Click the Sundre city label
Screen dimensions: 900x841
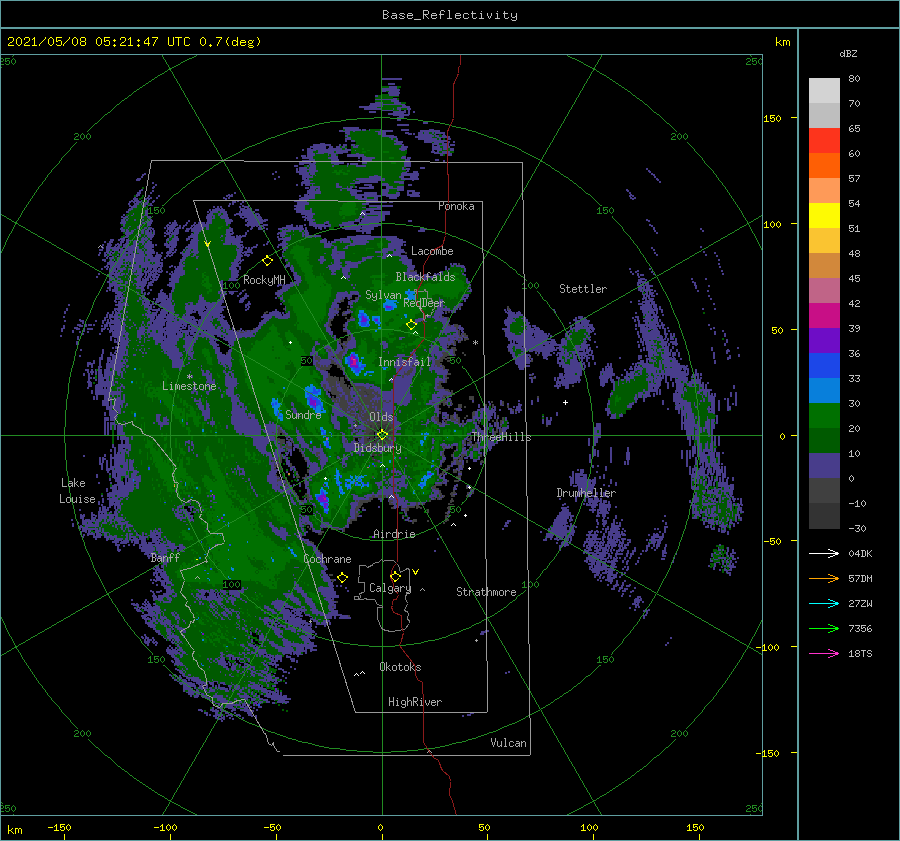click(x=303, y=414)
